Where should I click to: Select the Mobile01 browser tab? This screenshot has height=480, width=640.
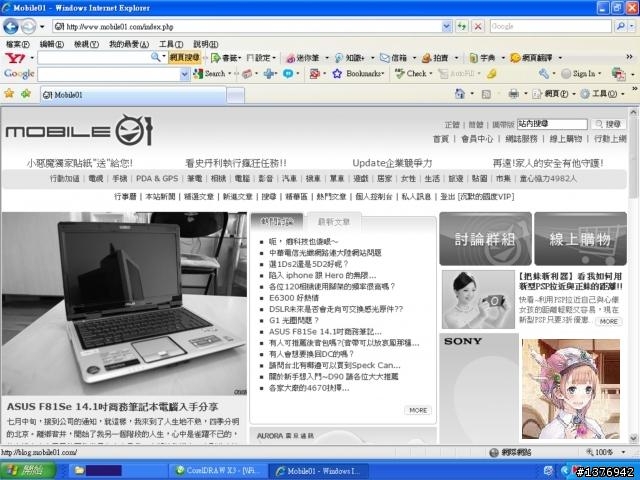point(133,95)
